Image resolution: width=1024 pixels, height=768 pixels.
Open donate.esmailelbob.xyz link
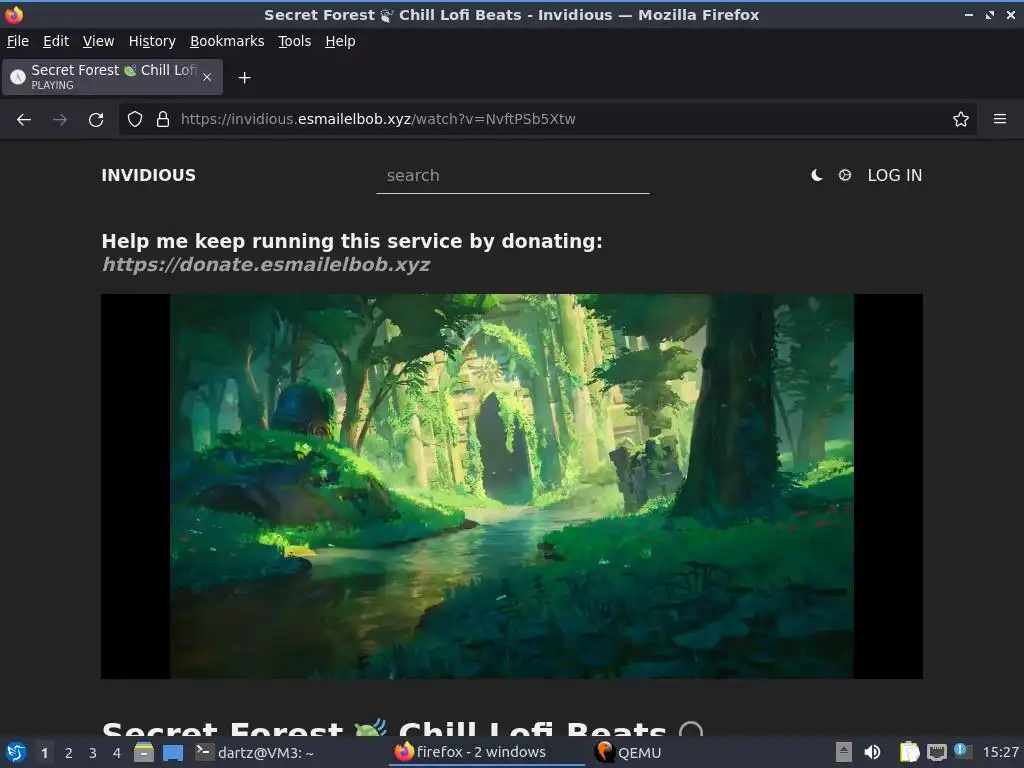tap(266, 264)
